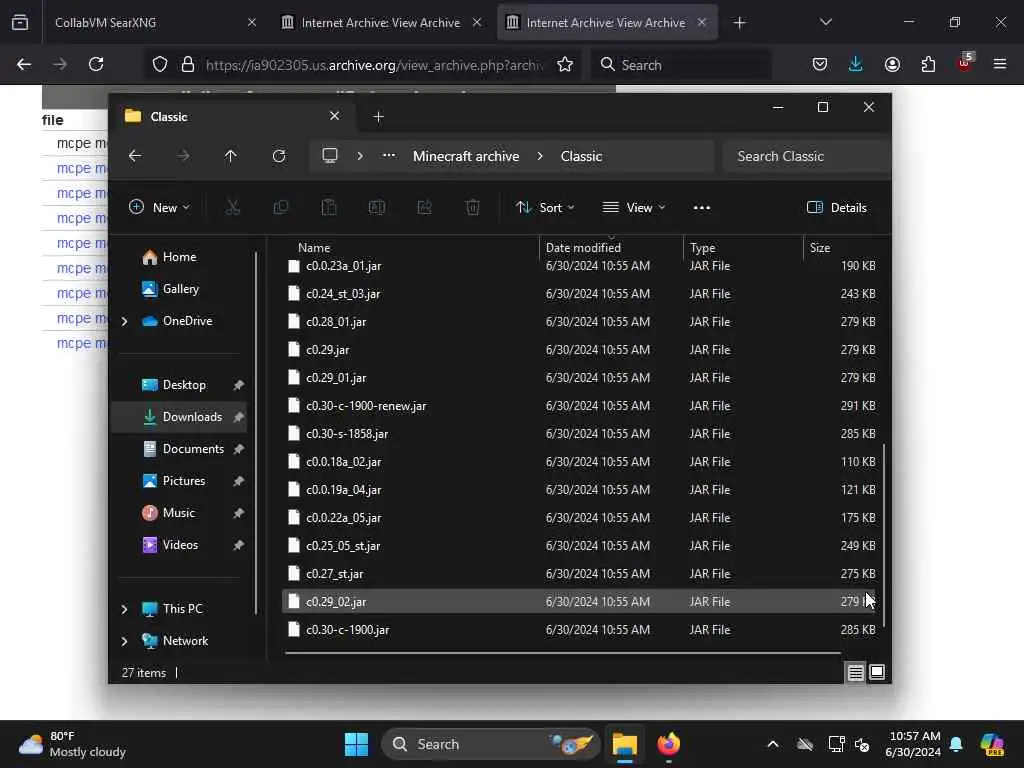
Task: Click Classic breadcrumb in address bar
Action: tap(581, 156)
